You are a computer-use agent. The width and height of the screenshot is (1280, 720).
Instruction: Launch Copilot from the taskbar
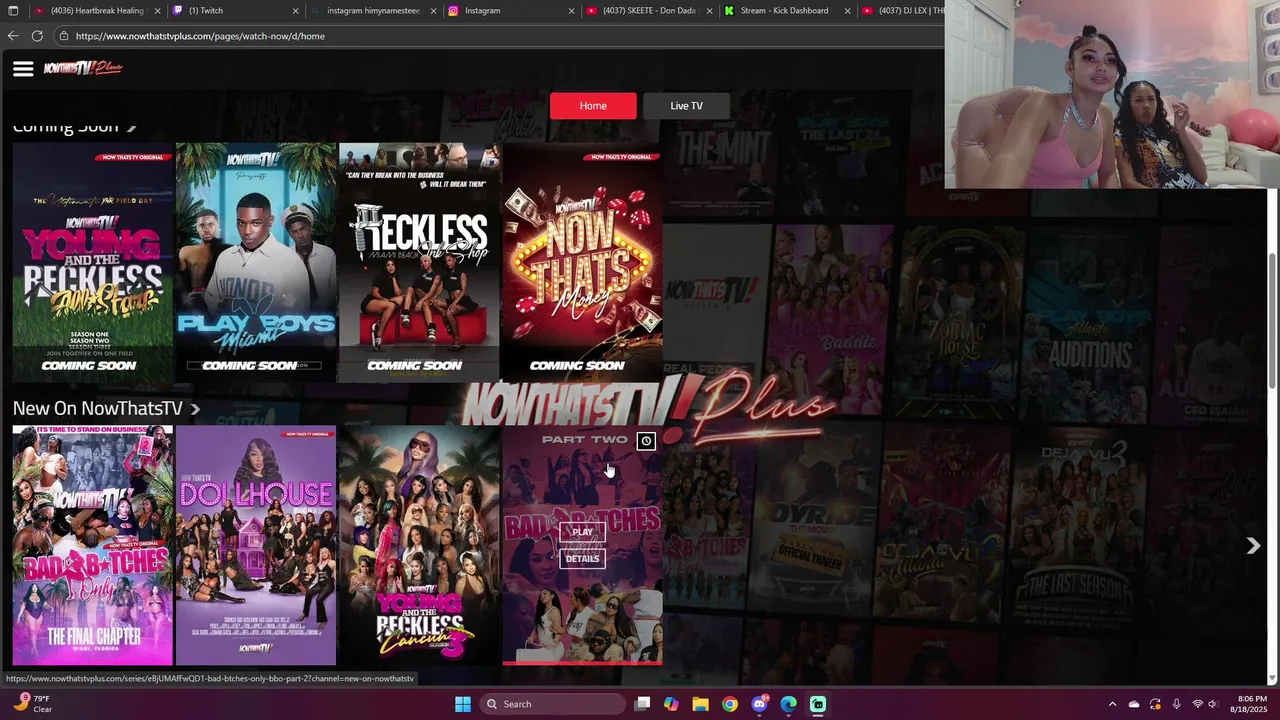pos(671,704)
